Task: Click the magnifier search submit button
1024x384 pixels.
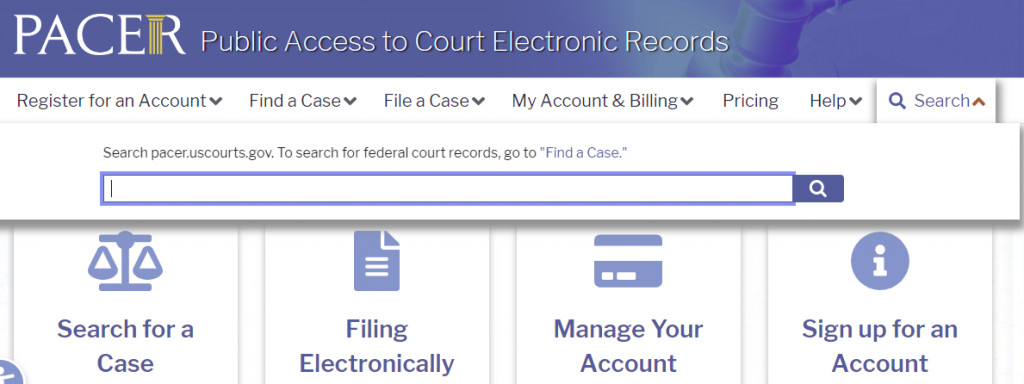Action: [818, 189]
